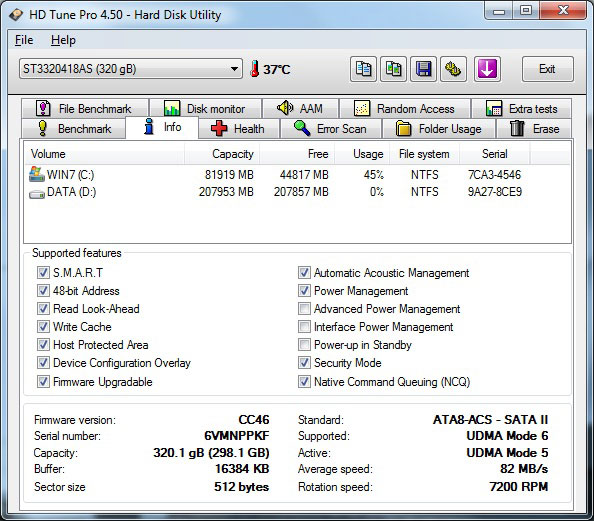Open the Help menu
This screenshot has width=594, height=521.
(x=63, y=40)
